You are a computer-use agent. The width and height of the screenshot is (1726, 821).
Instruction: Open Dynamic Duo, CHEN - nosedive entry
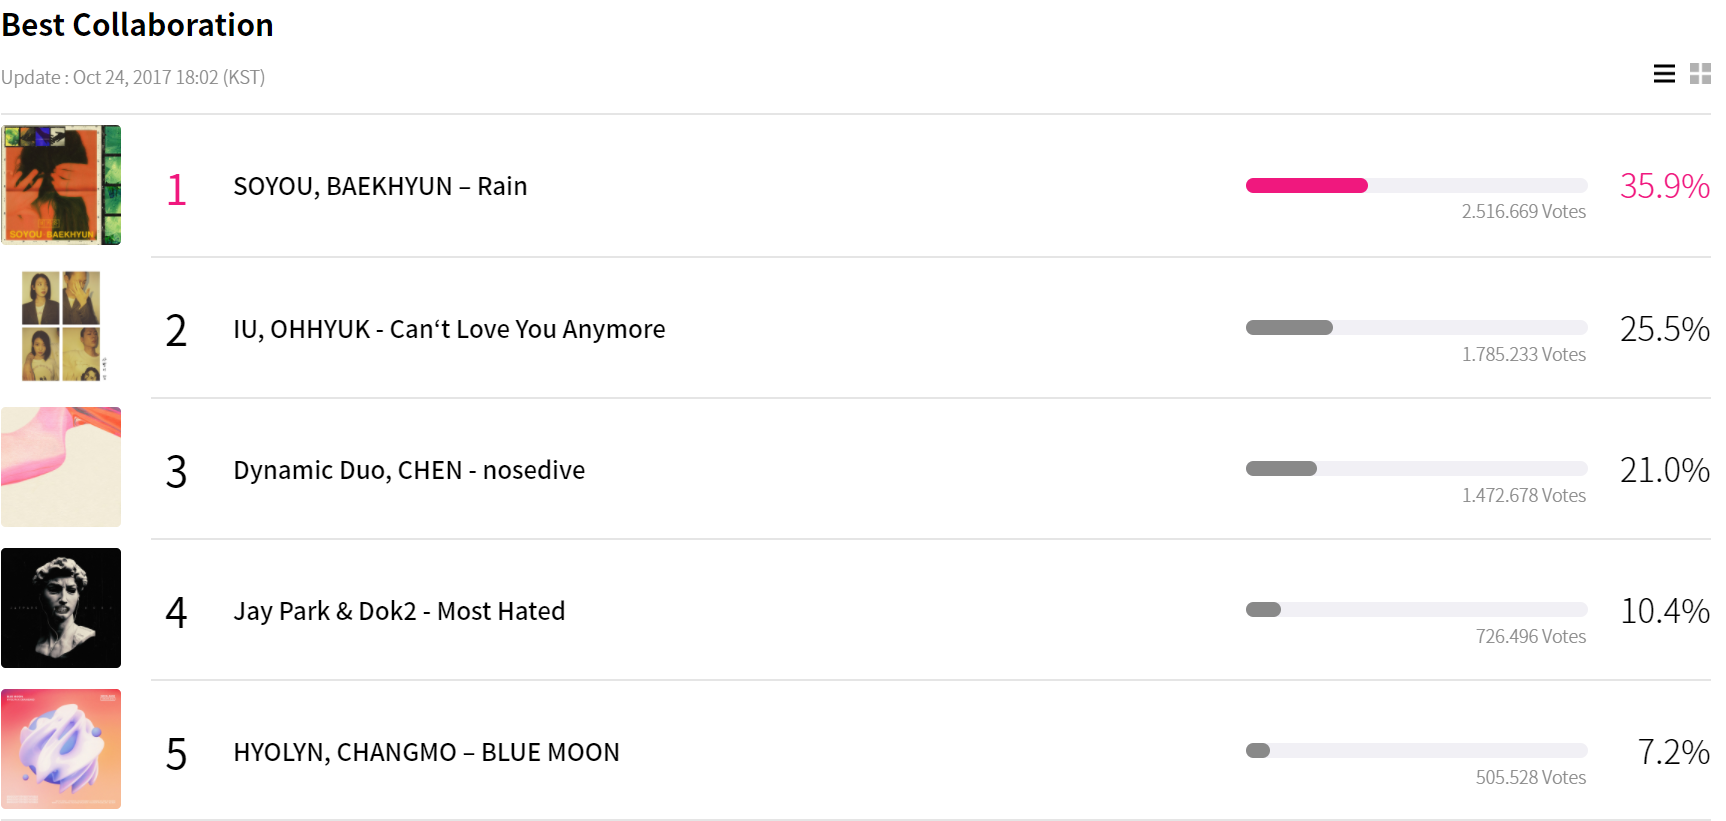(409, 471)
